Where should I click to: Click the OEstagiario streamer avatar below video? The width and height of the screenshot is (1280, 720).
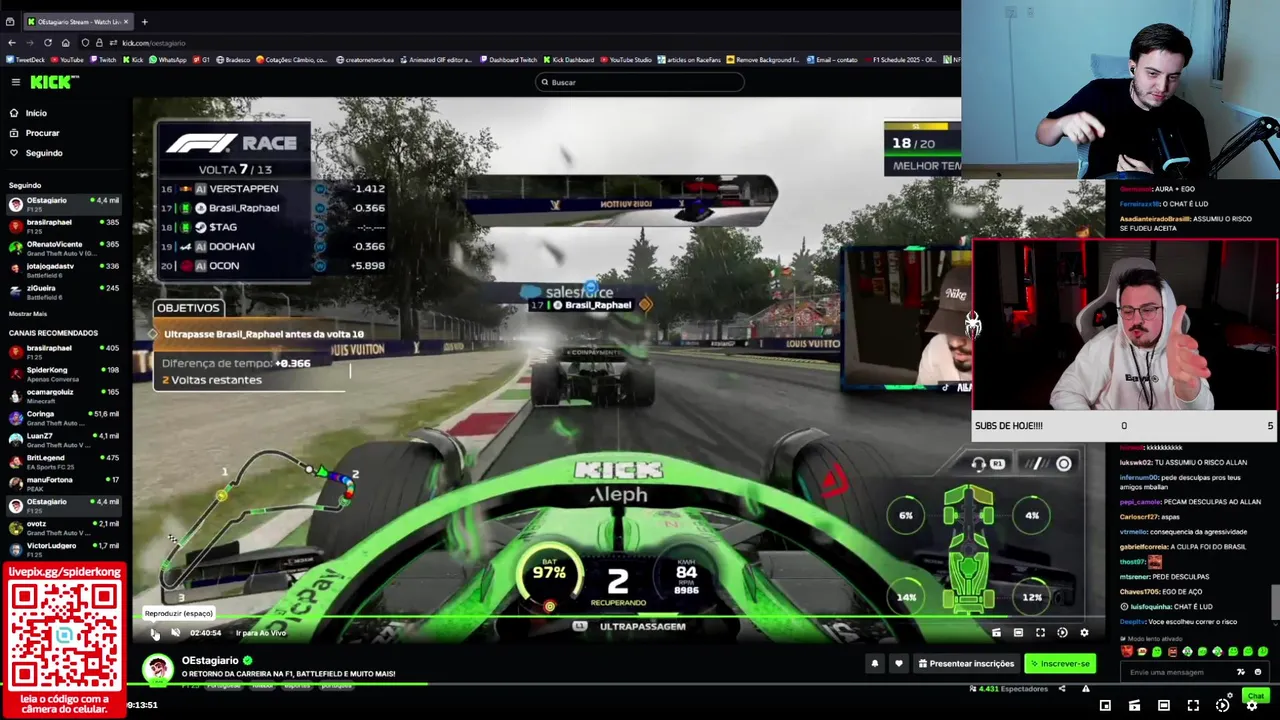157,668
